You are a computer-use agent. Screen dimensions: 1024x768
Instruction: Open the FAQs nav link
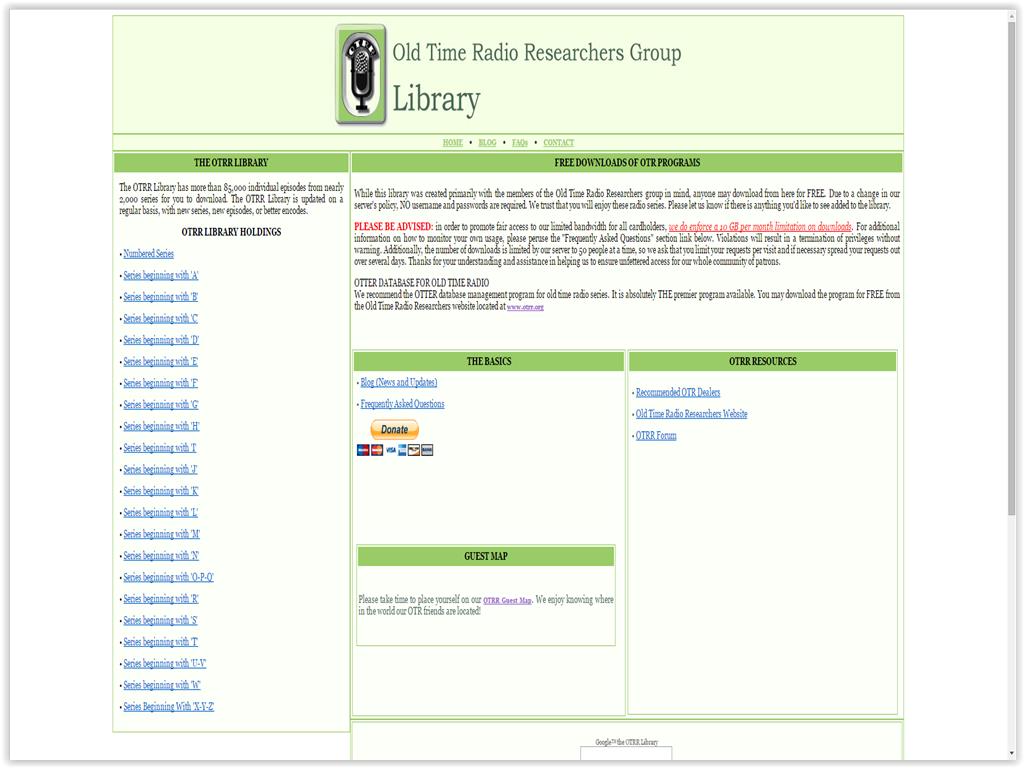coord(520,142)
